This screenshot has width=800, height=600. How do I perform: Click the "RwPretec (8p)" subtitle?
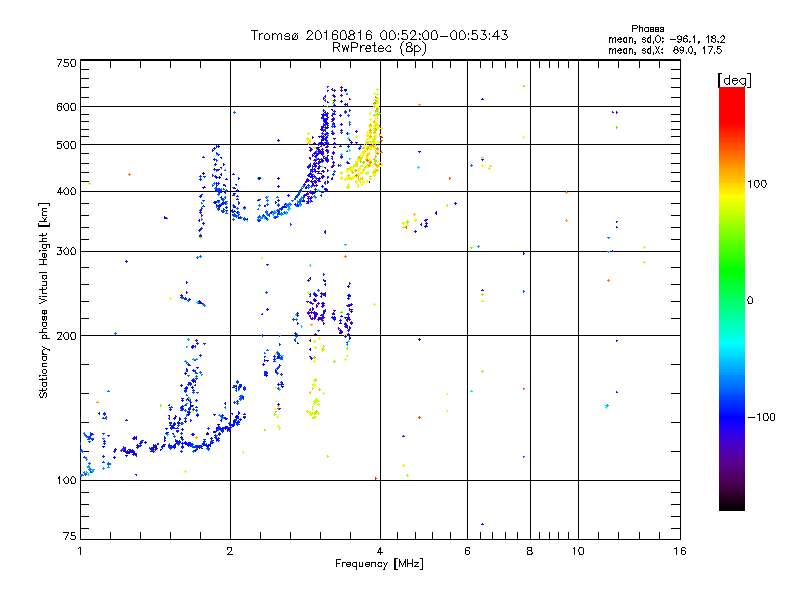[x=379, y=48]
